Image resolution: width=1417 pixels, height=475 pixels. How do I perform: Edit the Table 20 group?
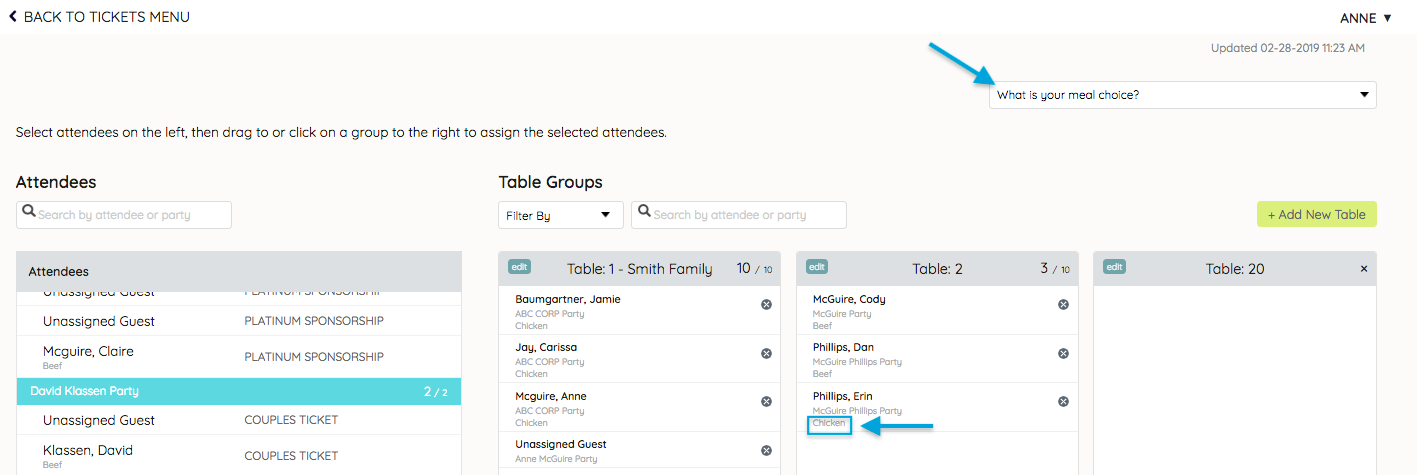tap(1114, 267)
